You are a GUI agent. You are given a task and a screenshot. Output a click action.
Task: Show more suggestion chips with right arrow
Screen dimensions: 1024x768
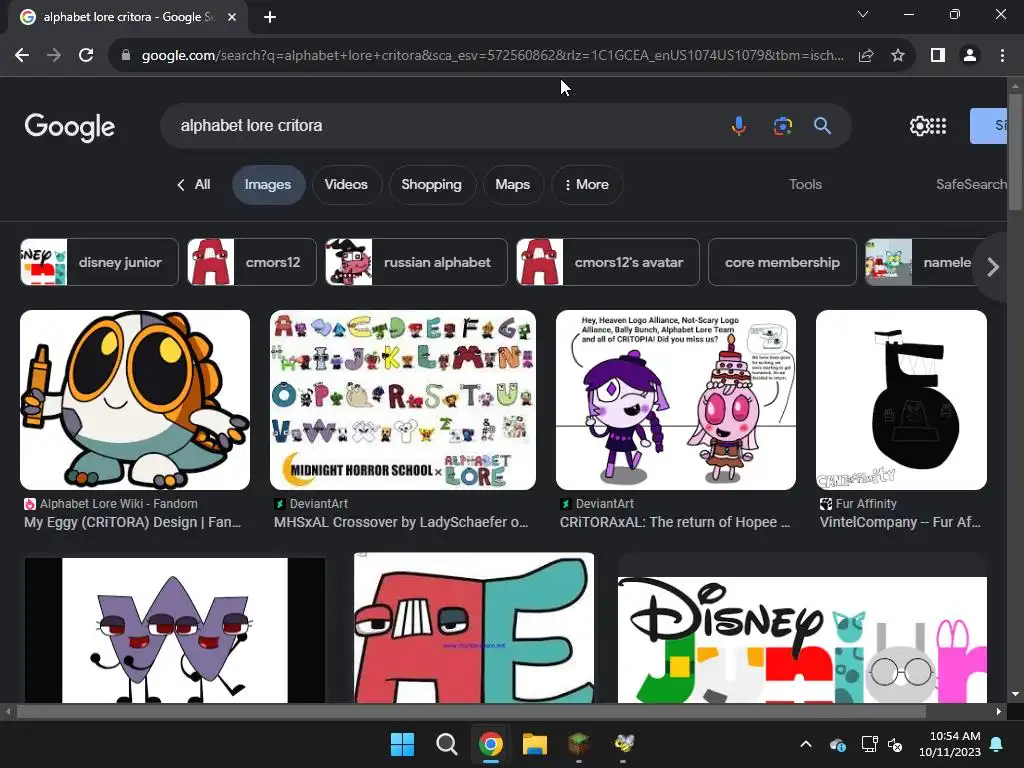(x=993, y=266)
